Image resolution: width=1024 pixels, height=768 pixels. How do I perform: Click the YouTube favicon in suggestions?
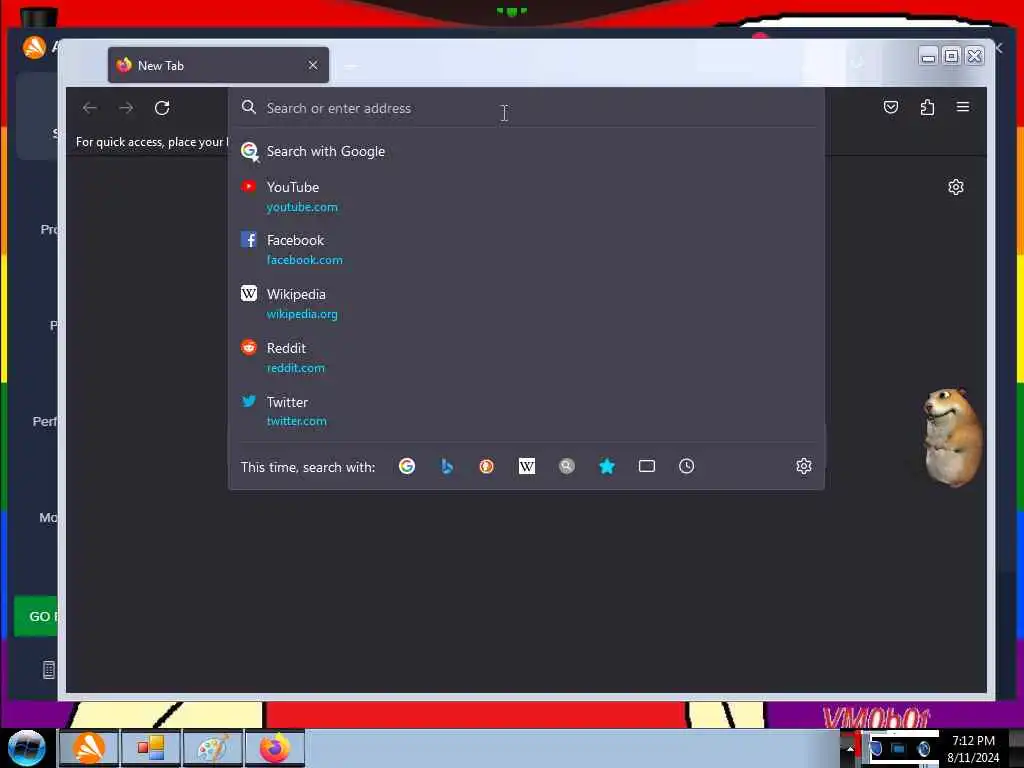coord(248,187)
